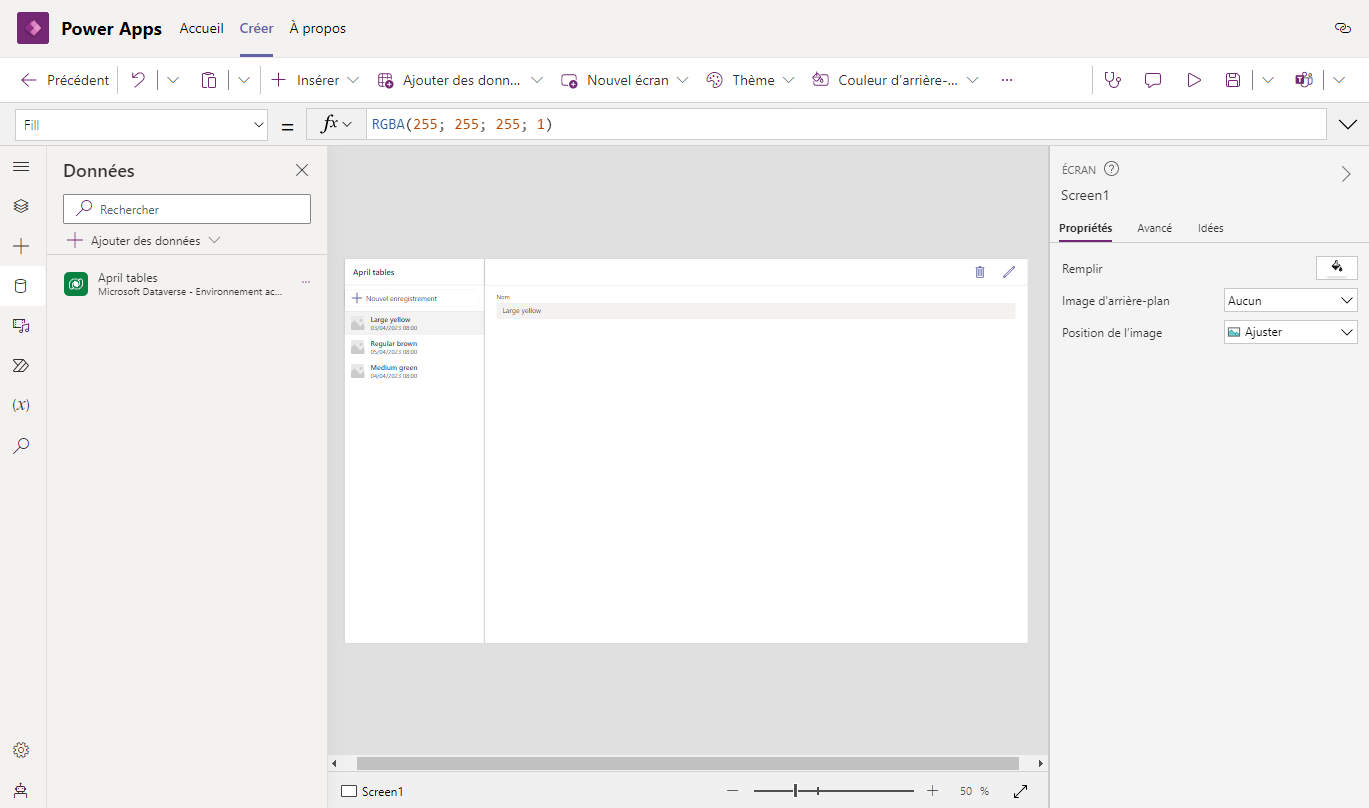Preview the app with play icon
This screenshot has width=1369, height=808.
click(x=1194, y=80)
